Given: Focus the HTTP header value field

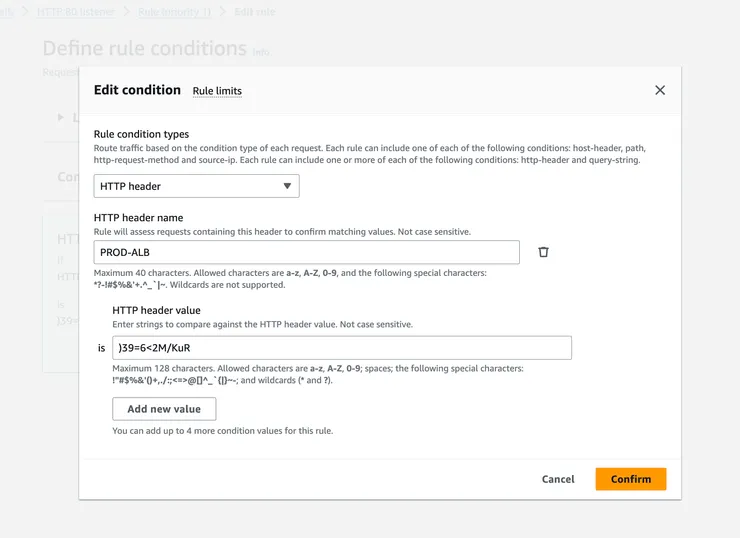Looking at the screenshot, I should point(341,348).
